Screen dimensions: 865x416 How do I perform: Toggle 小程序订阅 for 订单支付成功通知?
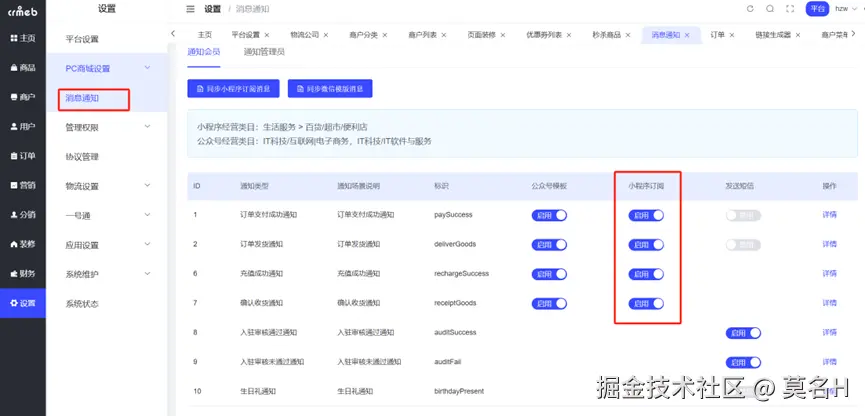click(646, 215)
